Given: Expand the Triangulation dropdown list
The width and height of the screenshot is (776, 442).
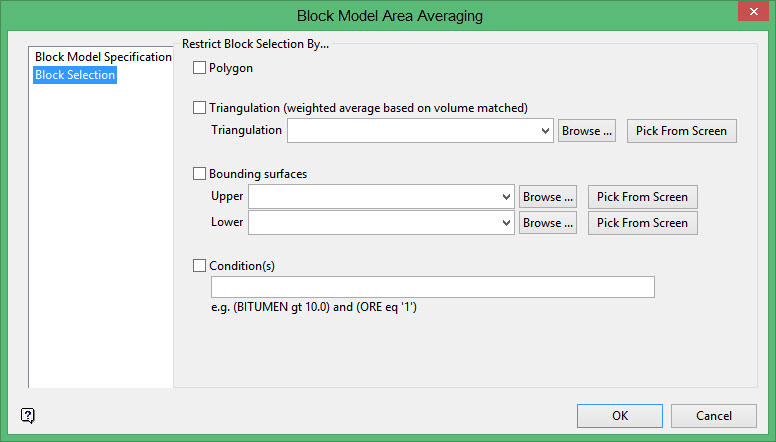Looking at the screenshot, I should (x=545, y=131).
